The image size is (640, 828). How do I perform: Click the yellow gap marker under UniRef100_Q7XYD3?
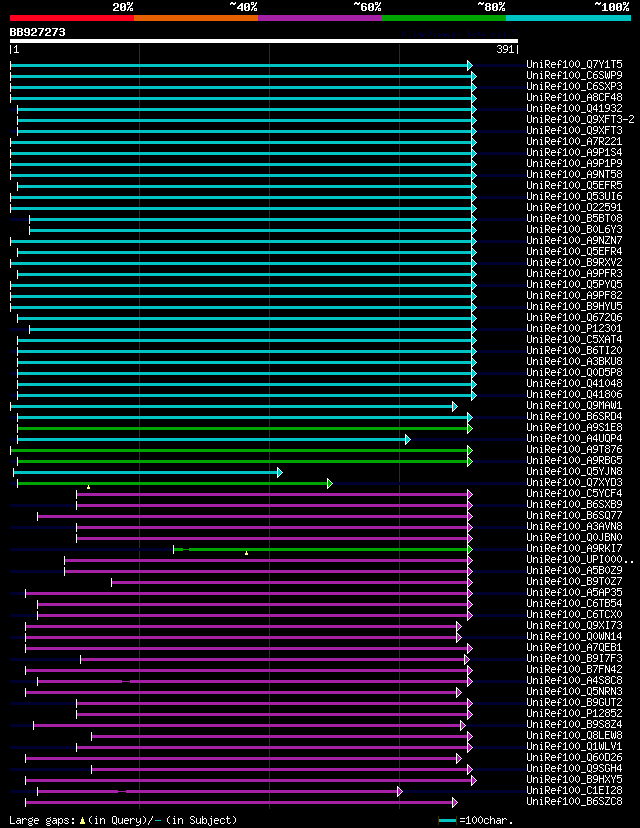(x=88, y=487)
